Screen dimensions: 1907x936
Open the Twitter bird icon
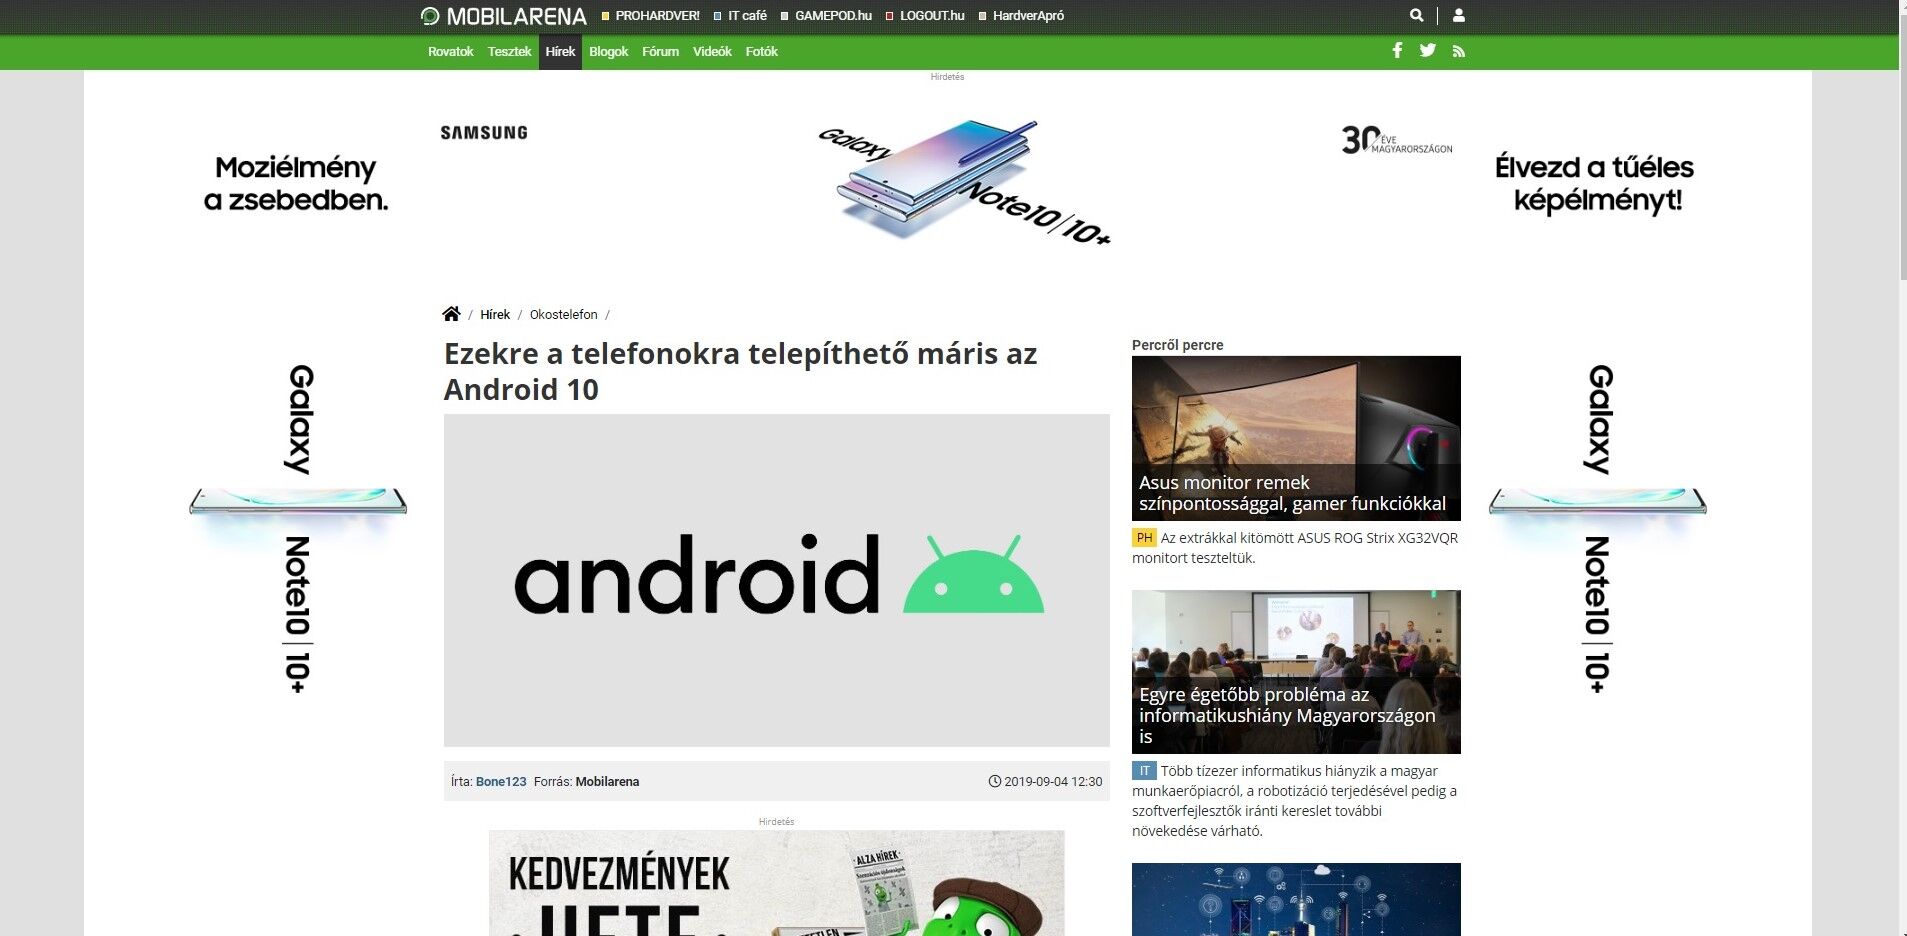1428,51
